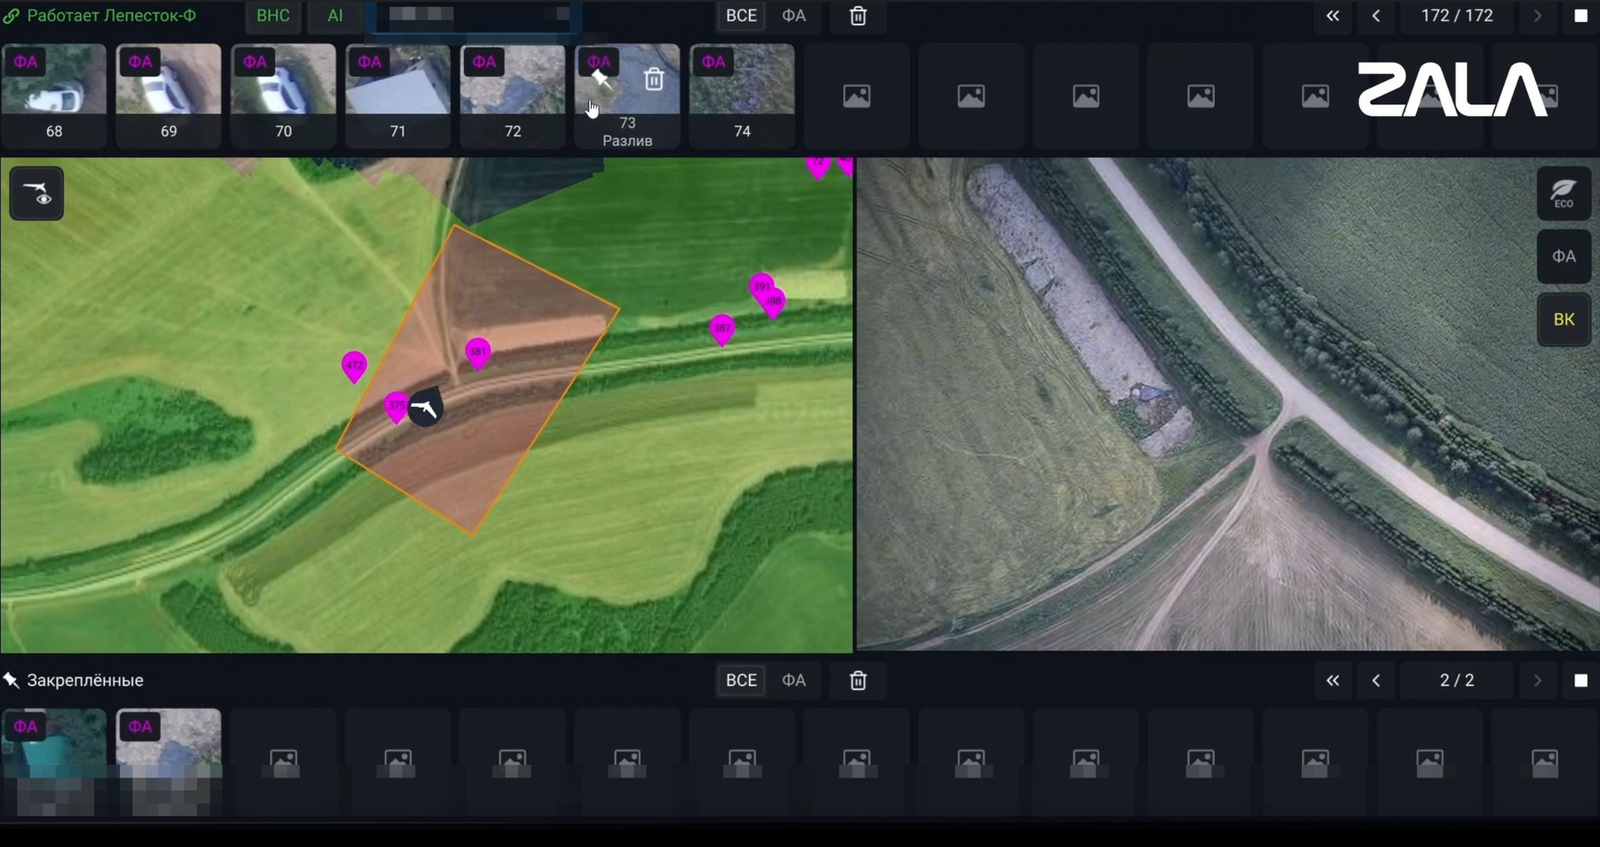Open thumbnail 70
This screenshot has width=1600, height=847.
283,96
